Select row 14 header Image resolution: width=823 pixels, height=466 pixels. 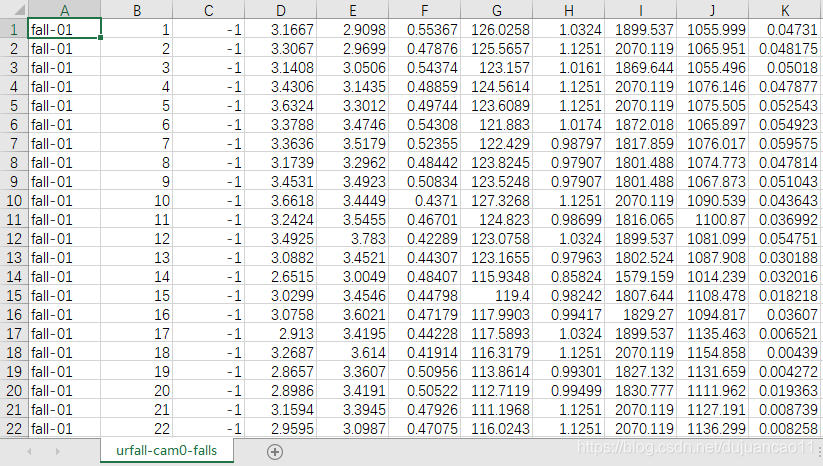(14, 277)
